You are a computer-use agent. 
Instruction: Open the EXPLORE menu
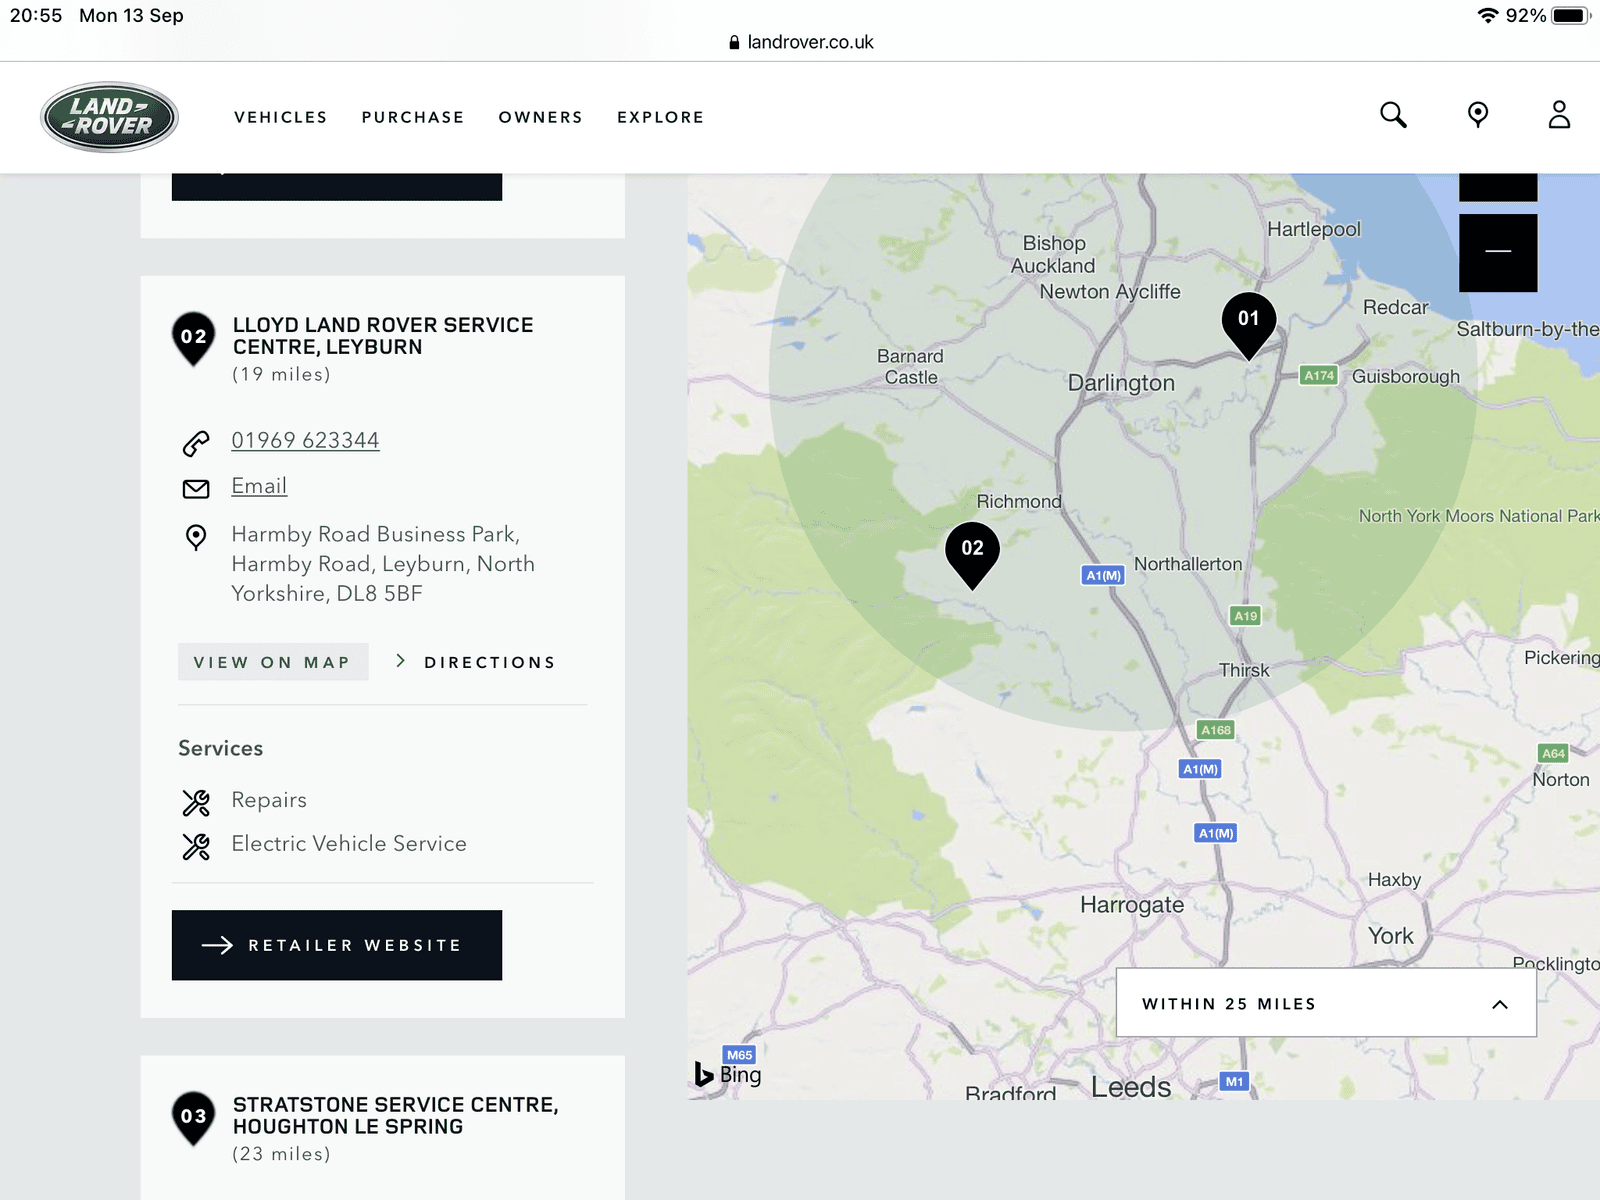click(661, 117)
